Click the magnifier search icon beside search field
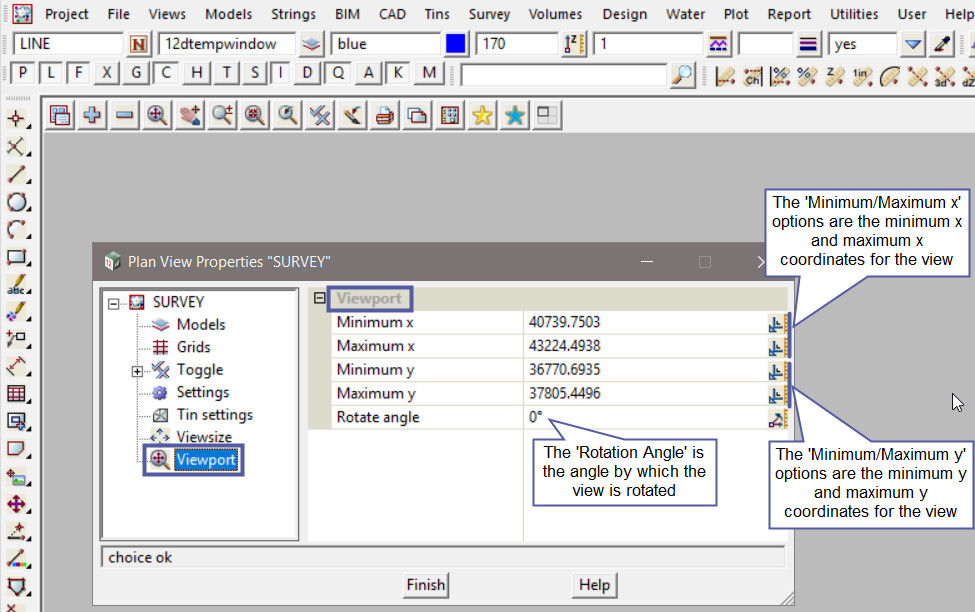The image size is (975, 612). (x=682, y=74)
